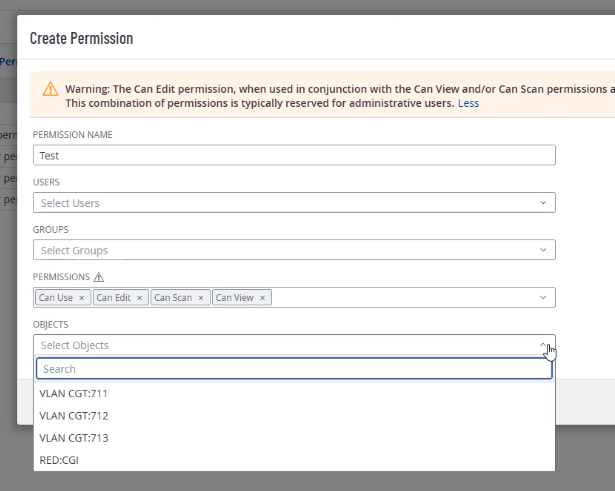Select VLAN CGT:711 from the list

74,393
